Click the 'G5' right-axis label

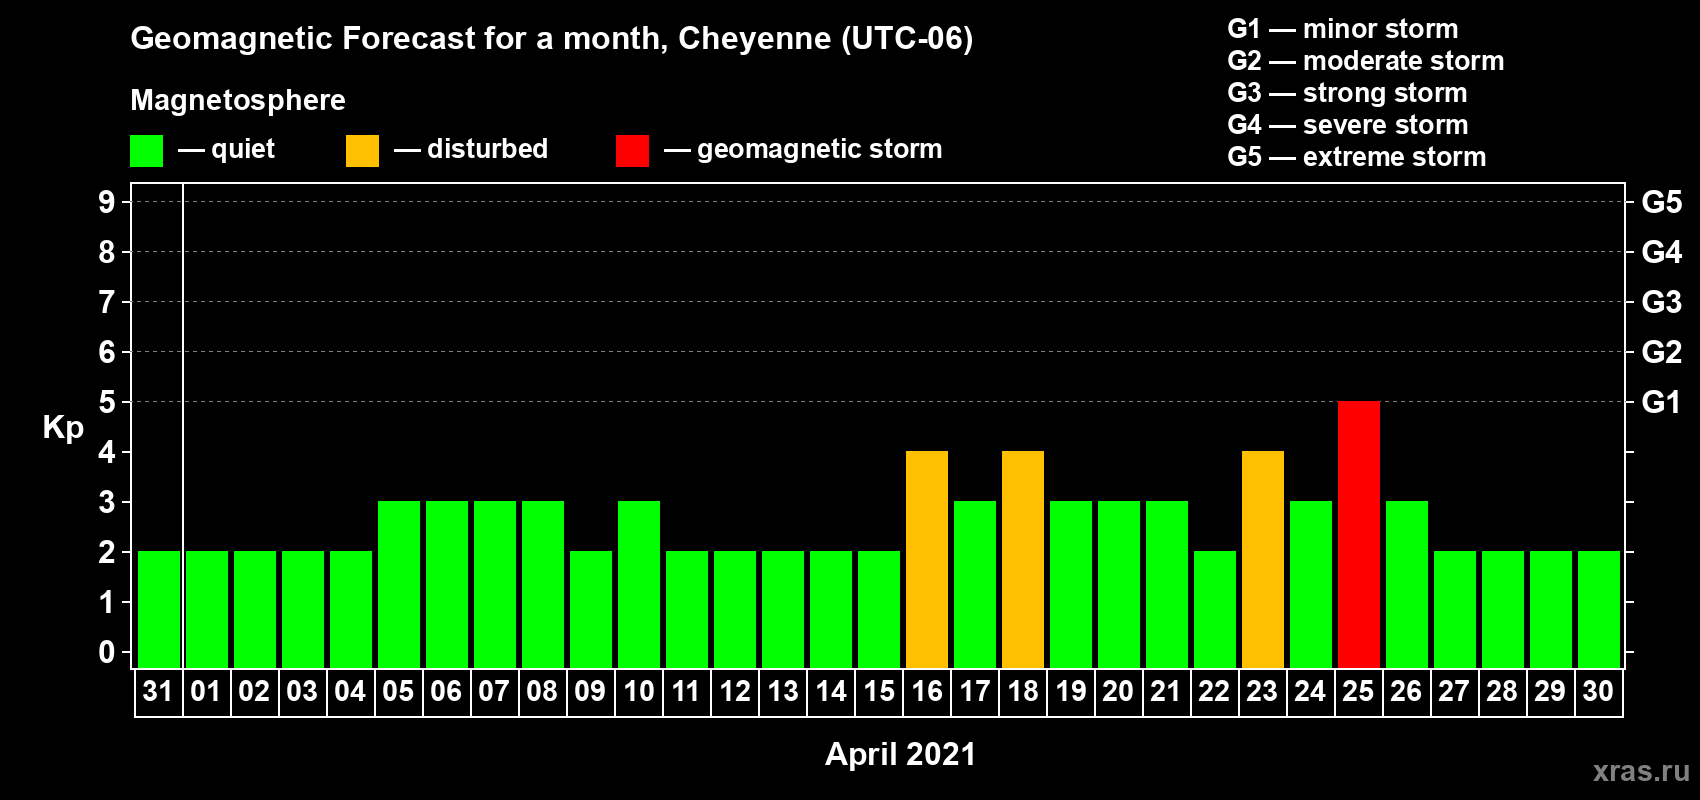pos(1662,202)
